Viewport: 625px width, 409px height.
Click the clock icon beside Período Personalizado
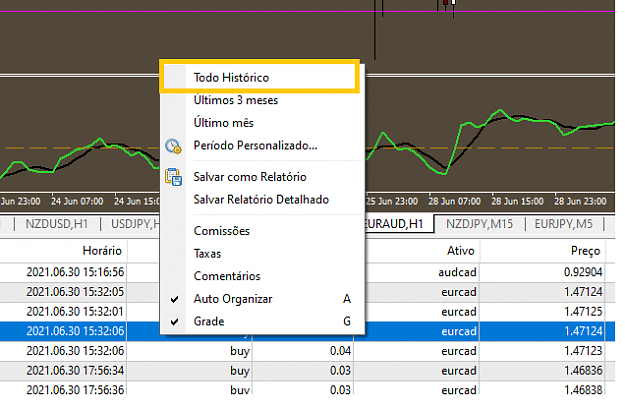173,146
